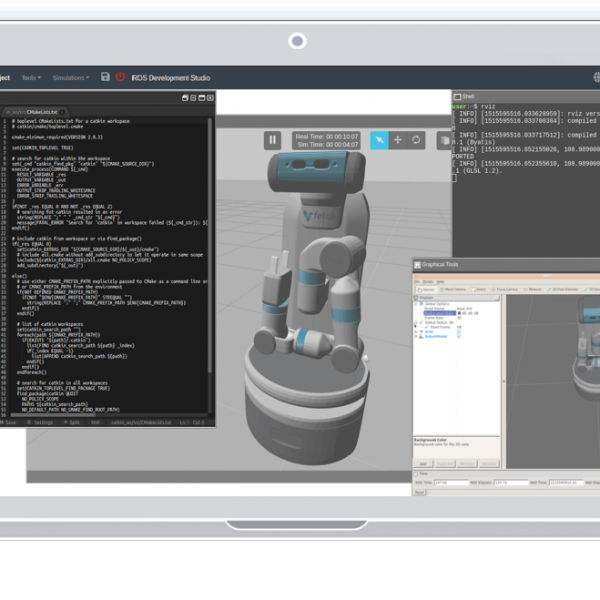The width and height of the screenshot is (600, 600).
Task: Click the Wall Time input field
Action: tap(566, 483)
